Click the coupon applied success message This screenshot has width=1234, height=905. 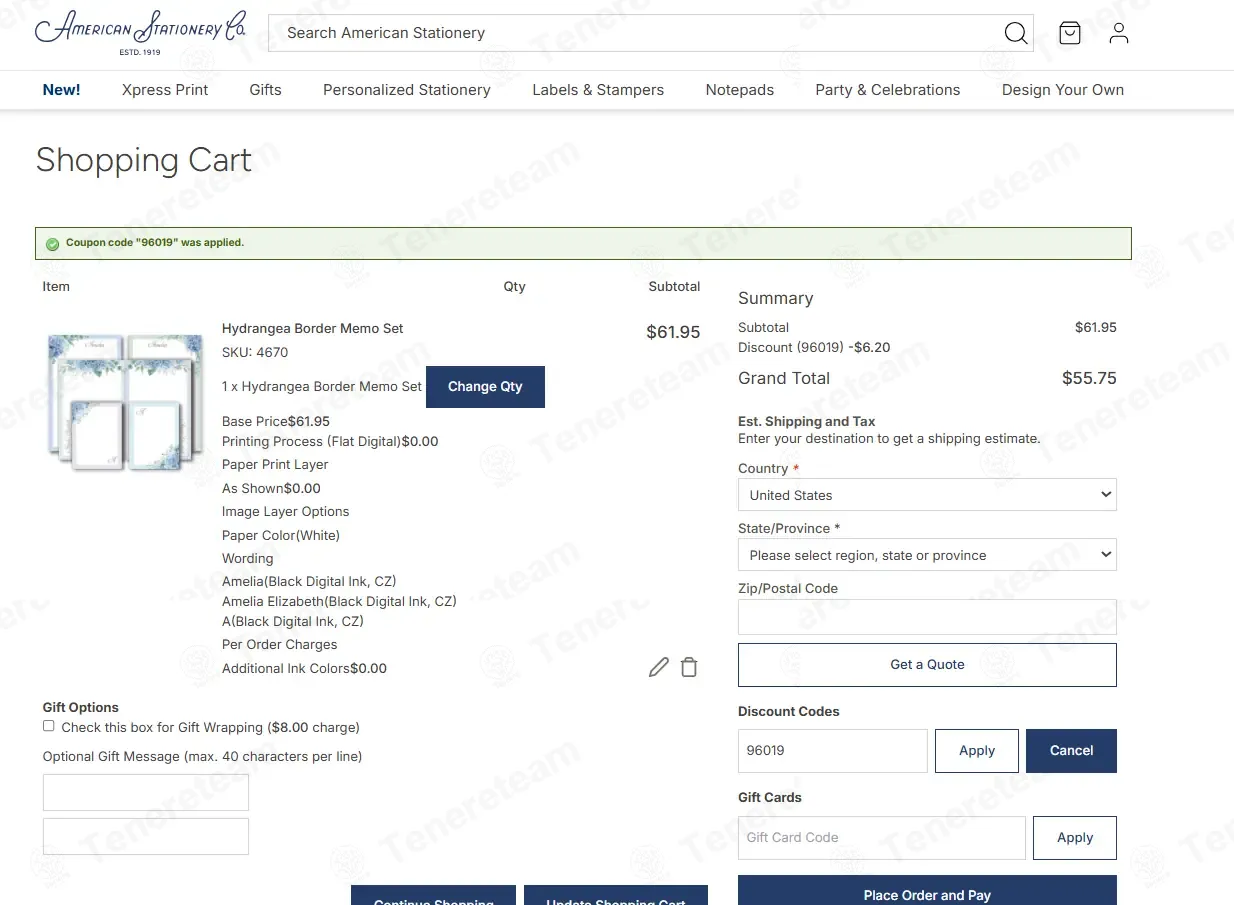[x=583, y=243]
